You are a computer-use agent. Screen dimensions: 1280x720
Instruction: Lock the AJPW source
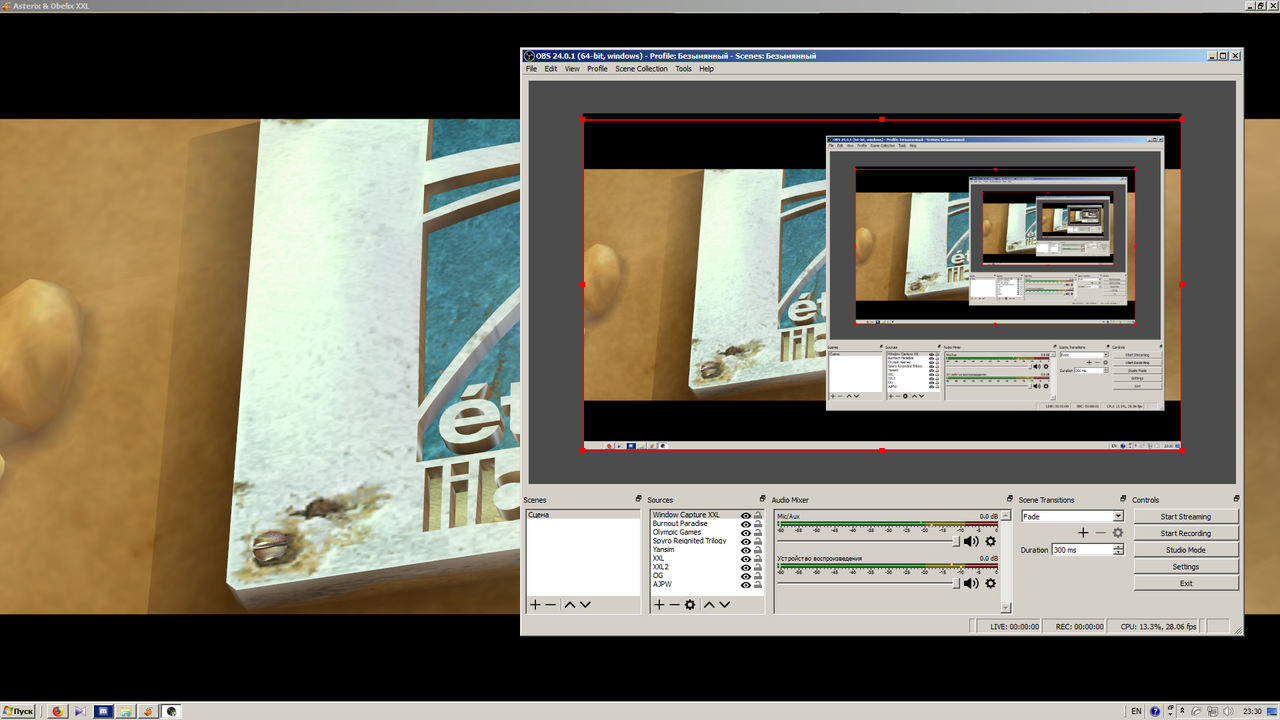click(758, 584)
